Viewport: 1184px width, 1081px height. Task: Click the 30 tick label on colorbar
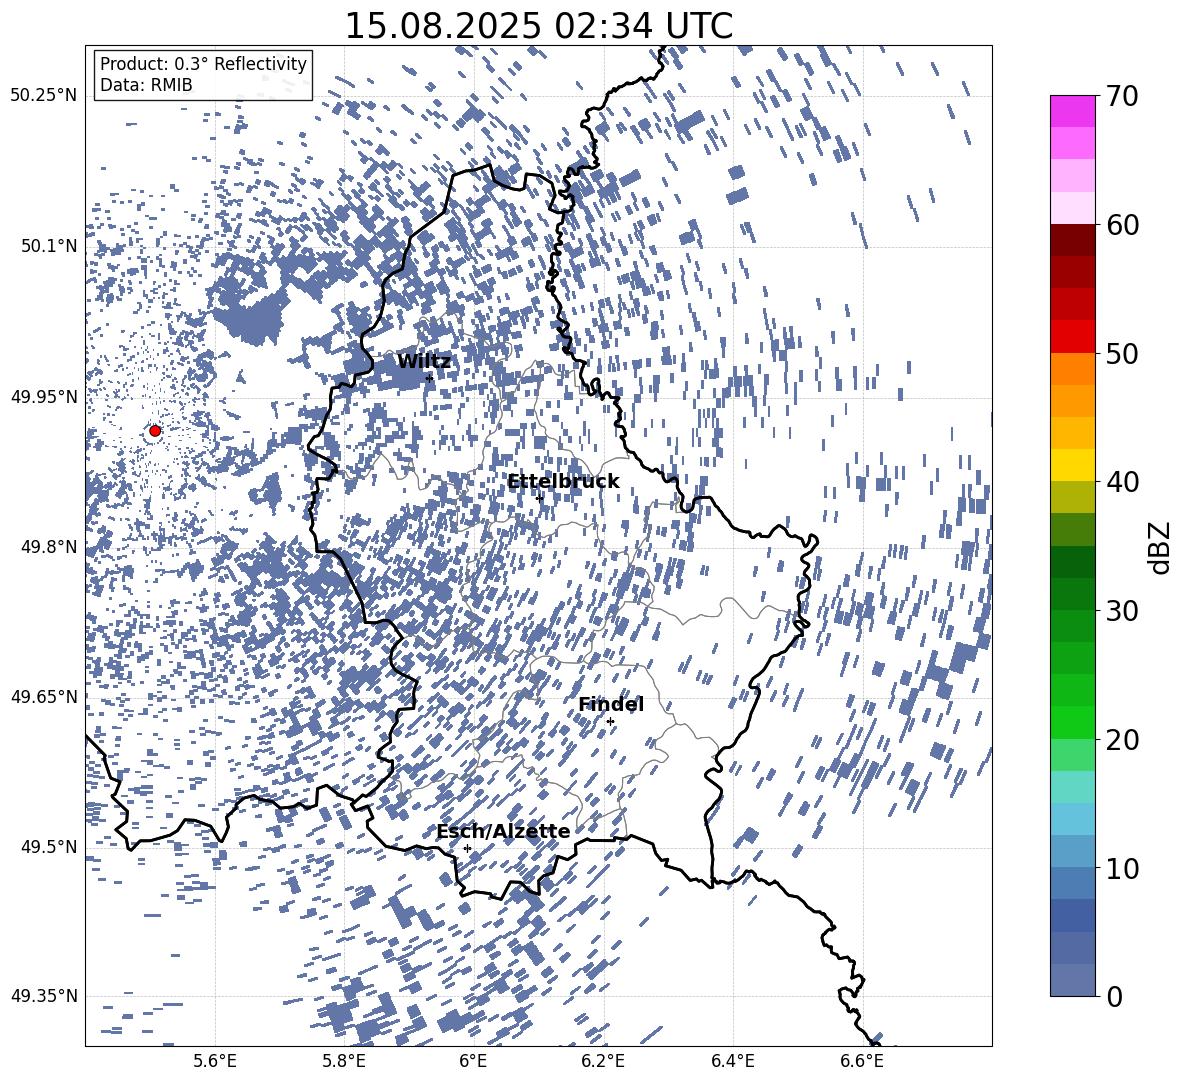(1122, 611)
